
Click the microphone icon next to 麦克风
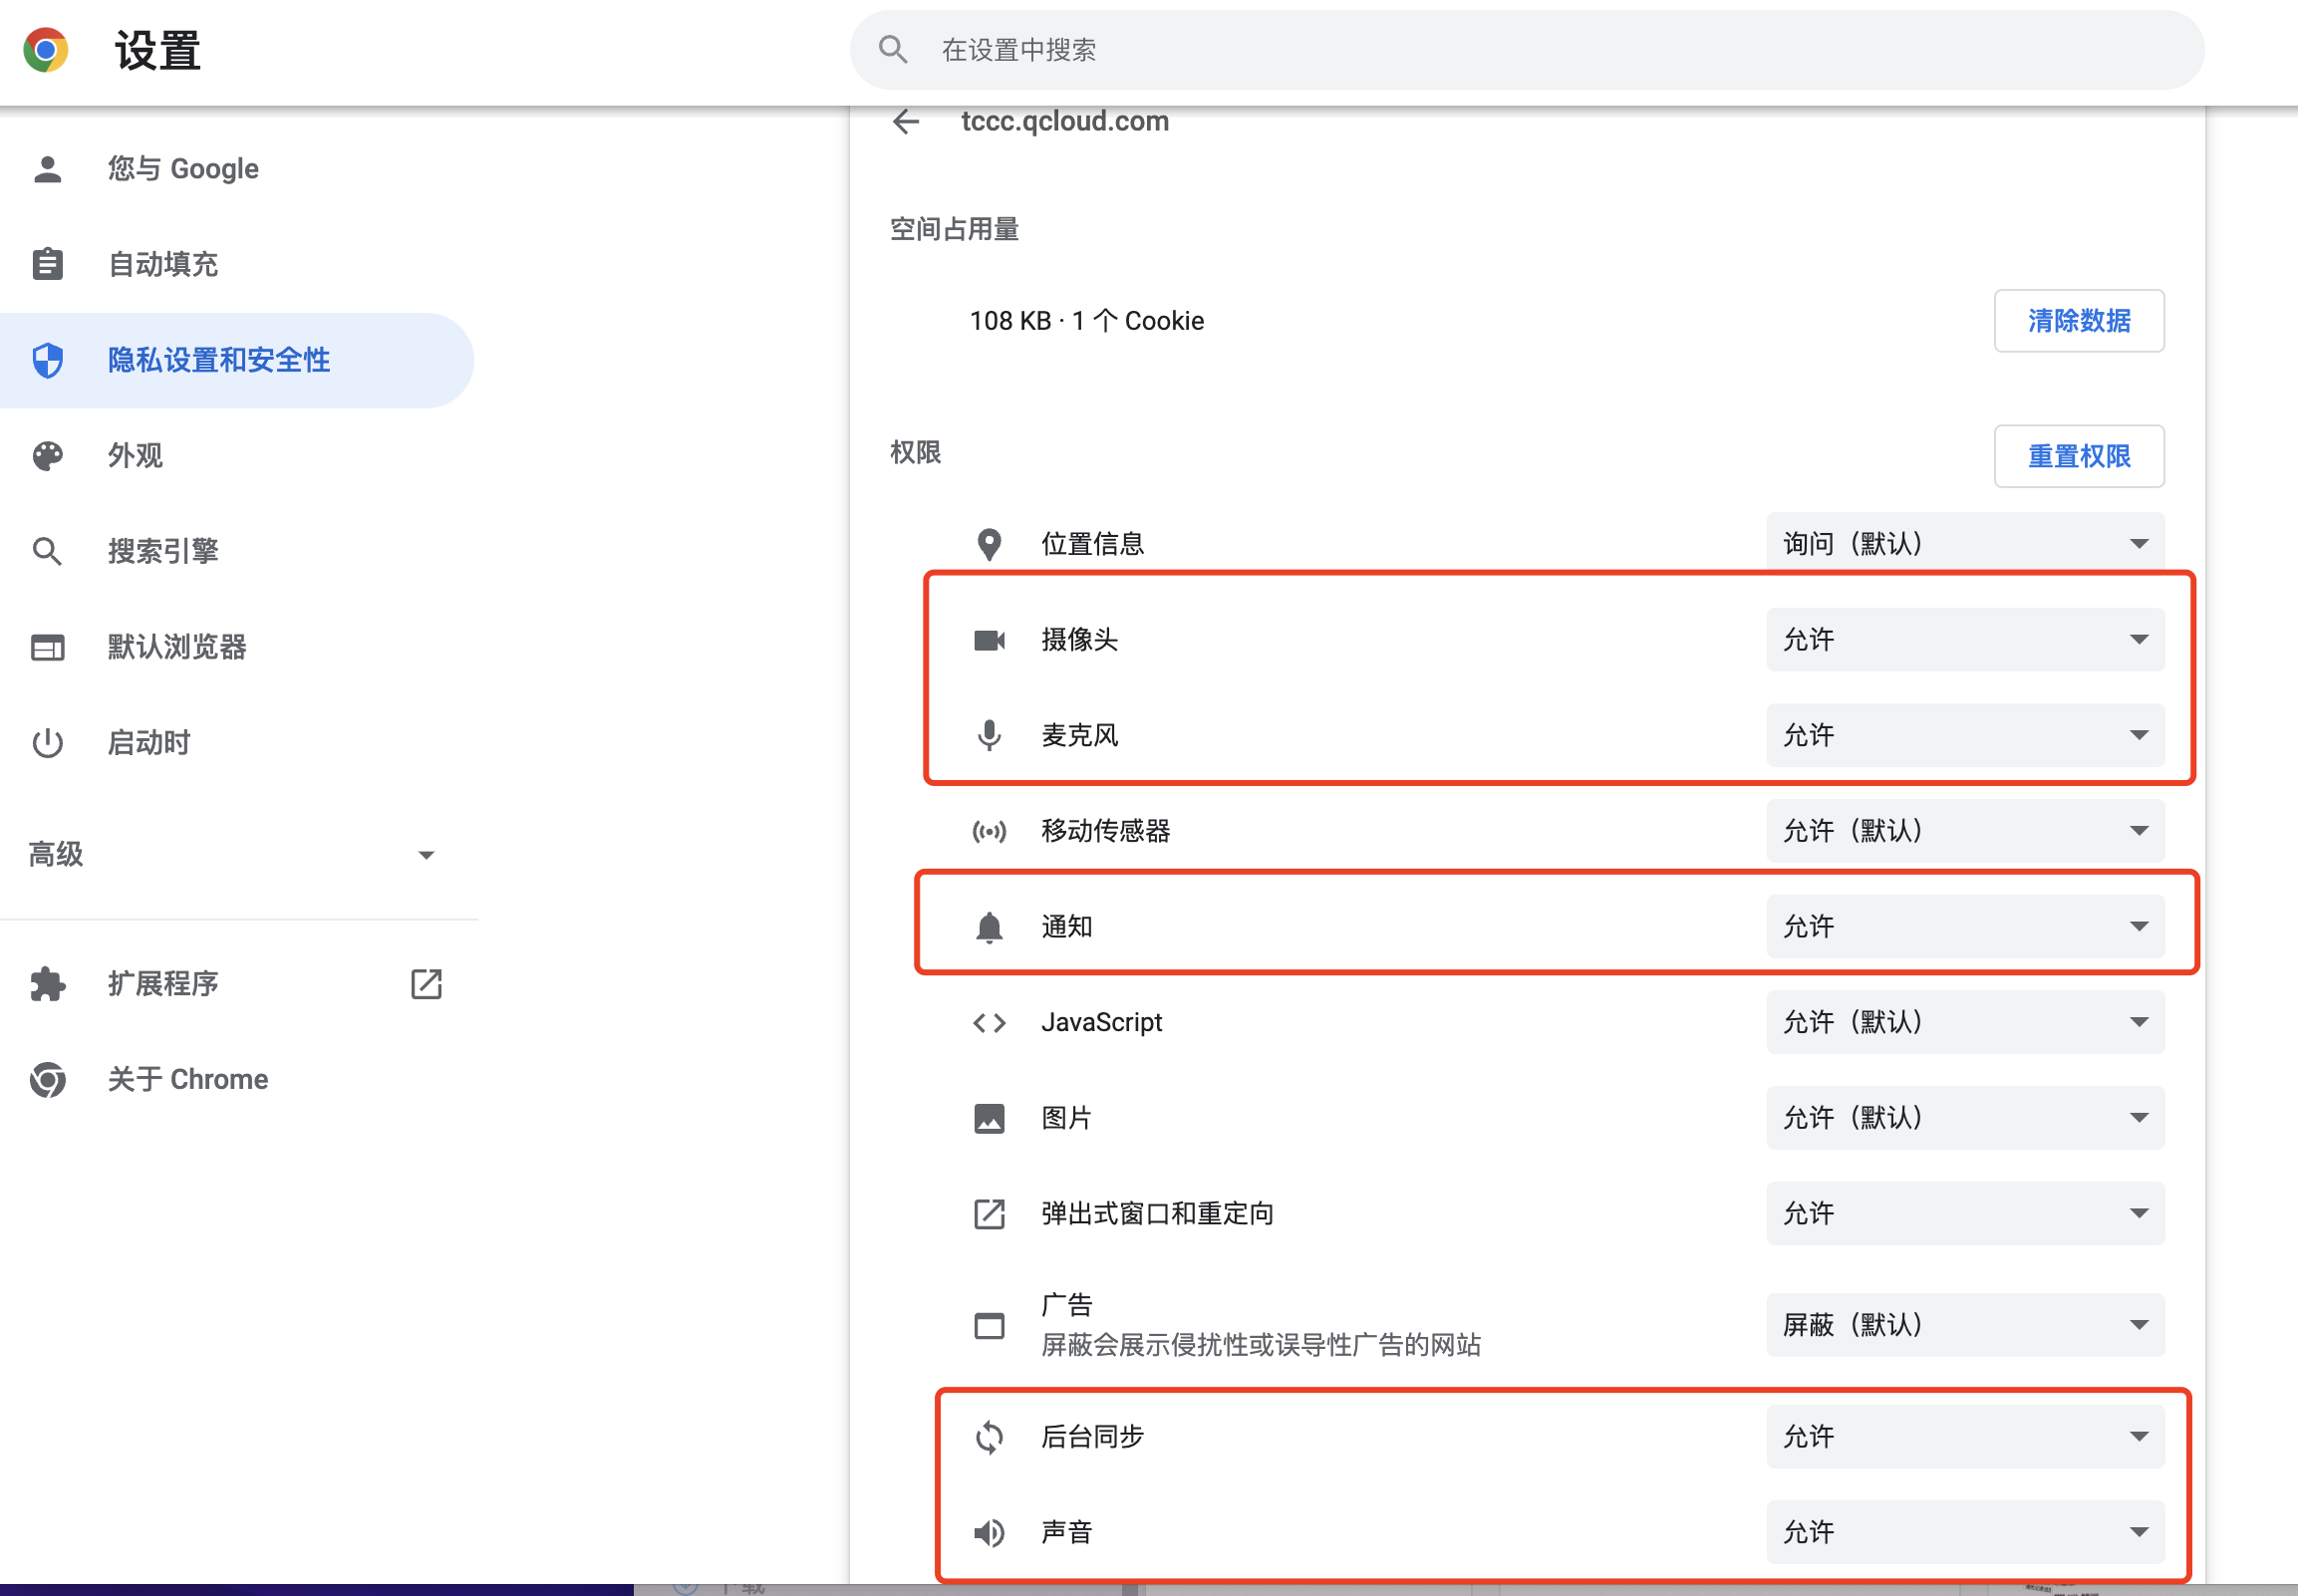click(x=989, y=735)
